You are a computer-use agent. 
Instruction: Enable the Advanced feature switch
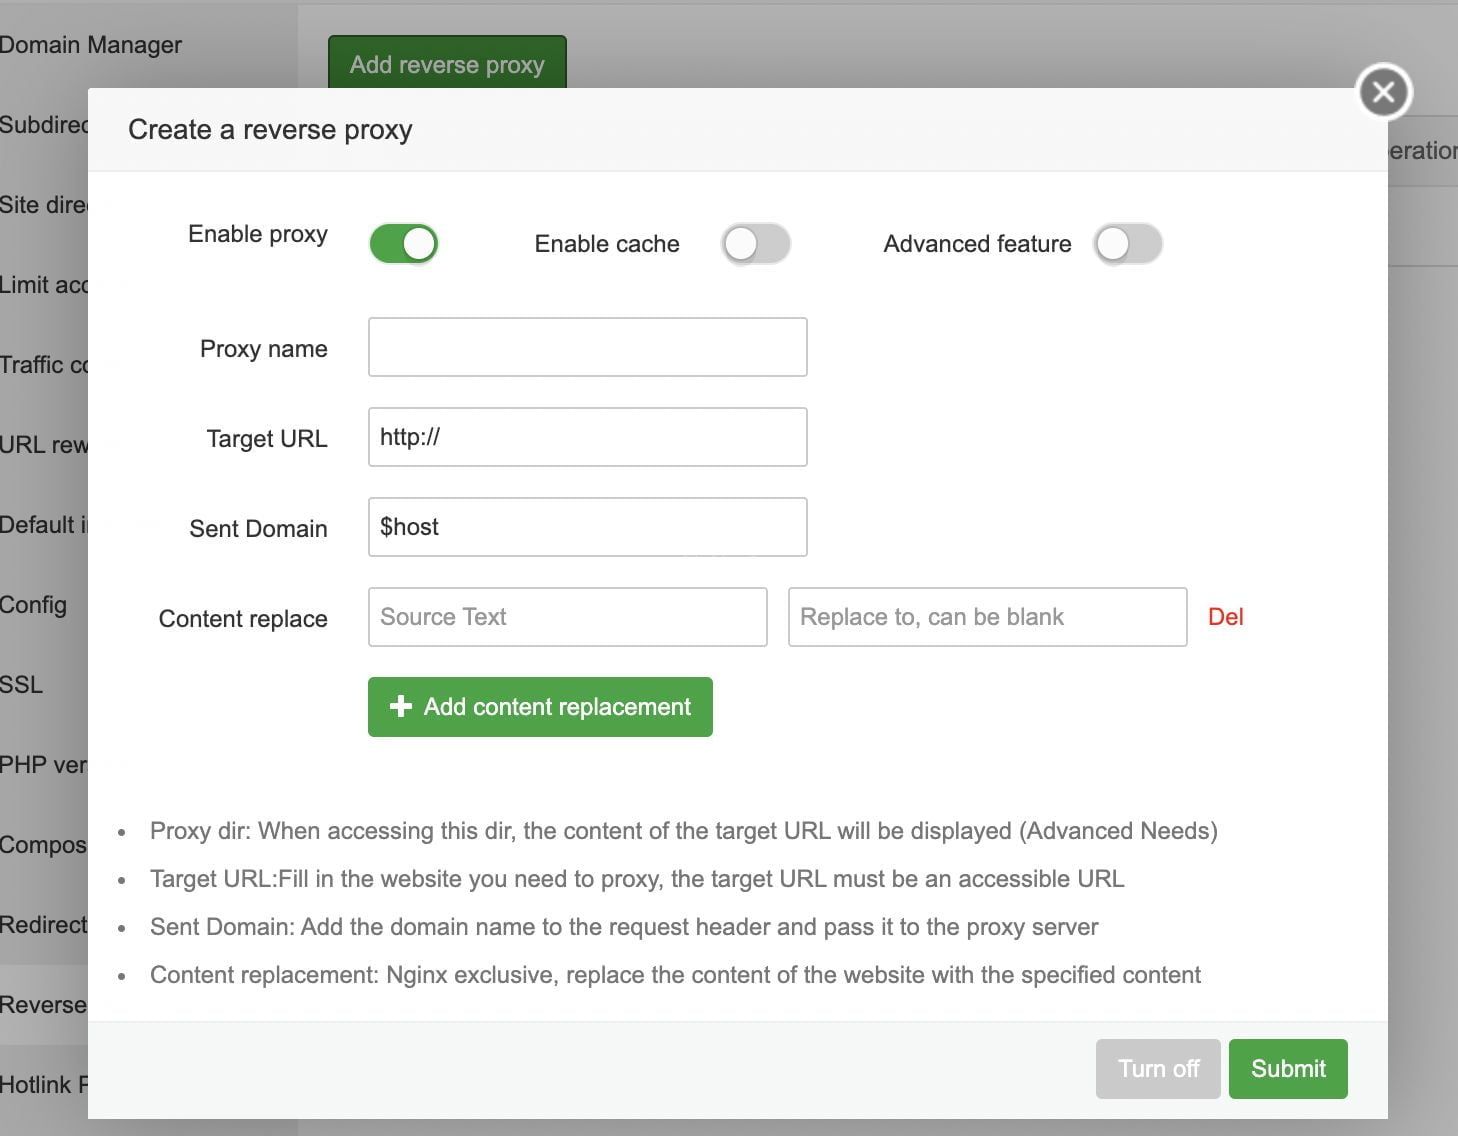coord(1128,244)
